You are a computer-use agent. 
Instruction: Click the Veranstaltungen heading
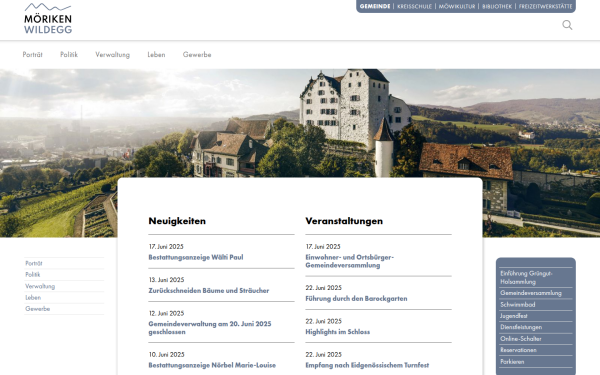[344, 221]
